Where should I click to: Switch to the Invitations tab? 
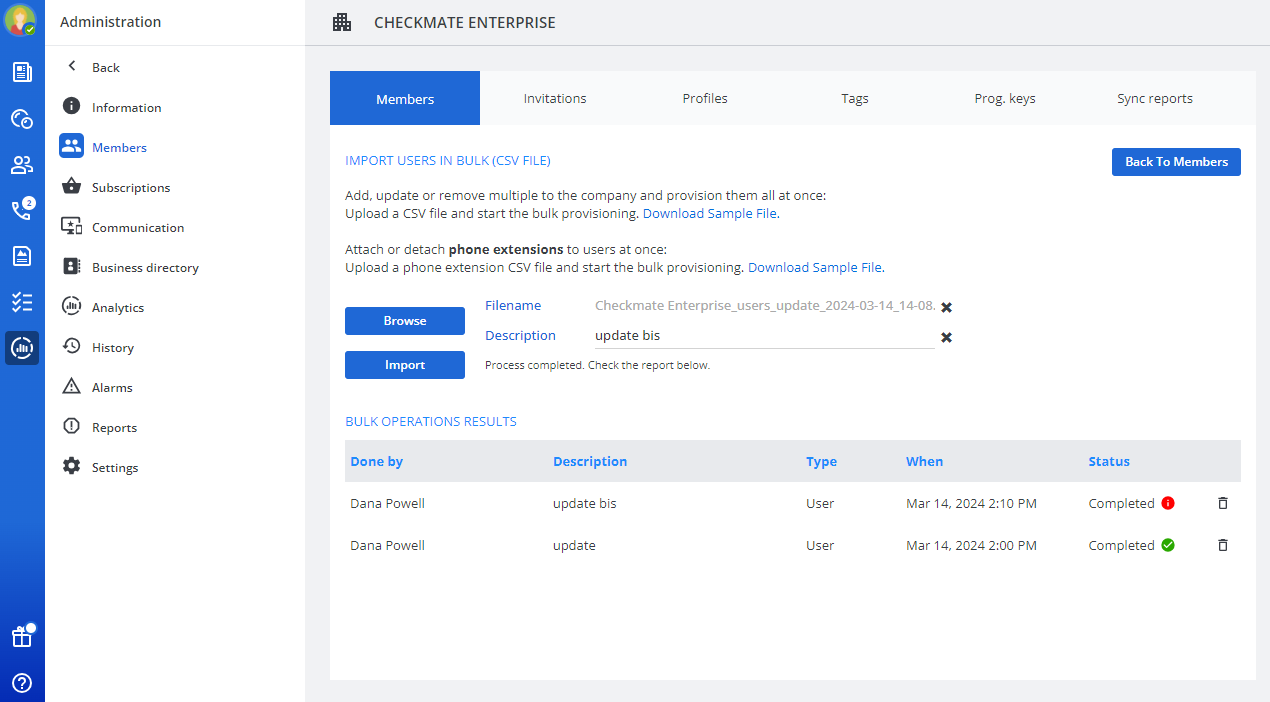tap(555, 98)
